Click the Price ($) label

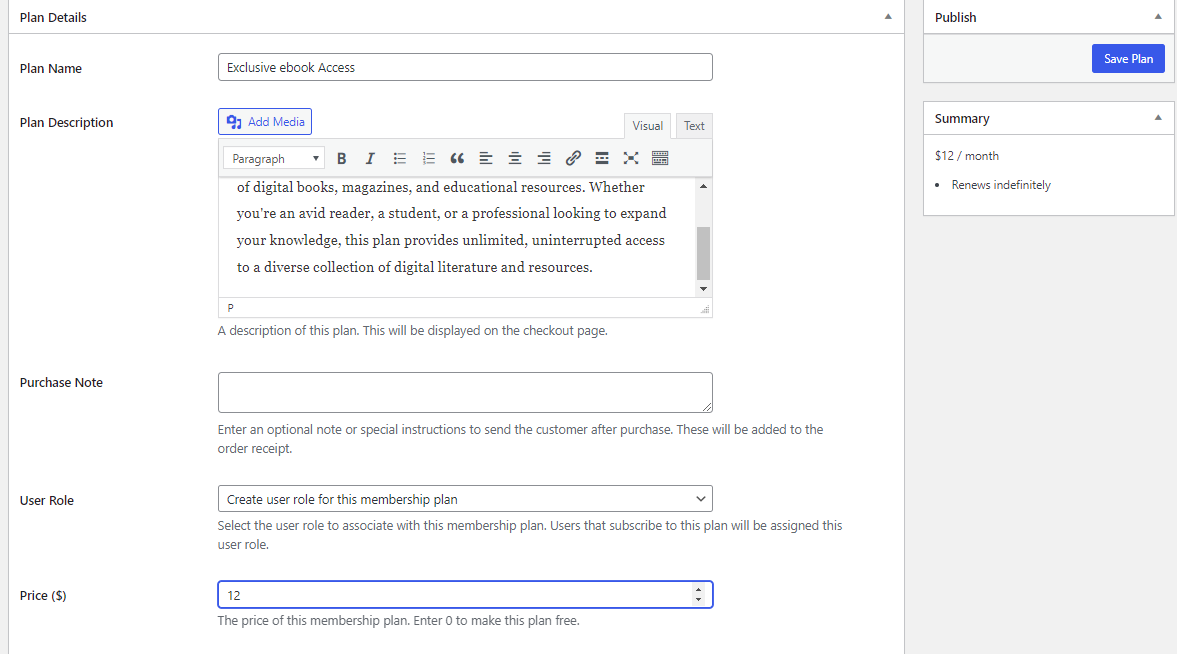(x=43, y=595)
